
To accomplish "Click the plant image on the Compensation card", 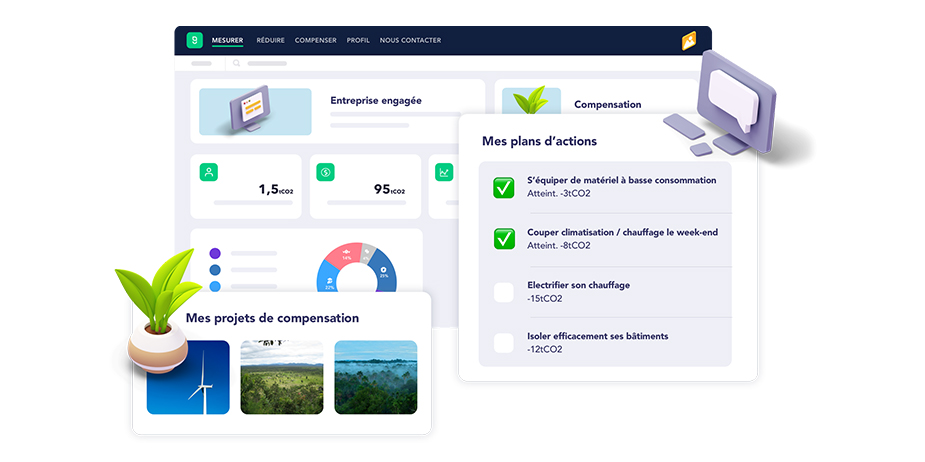I will [530, 101].
